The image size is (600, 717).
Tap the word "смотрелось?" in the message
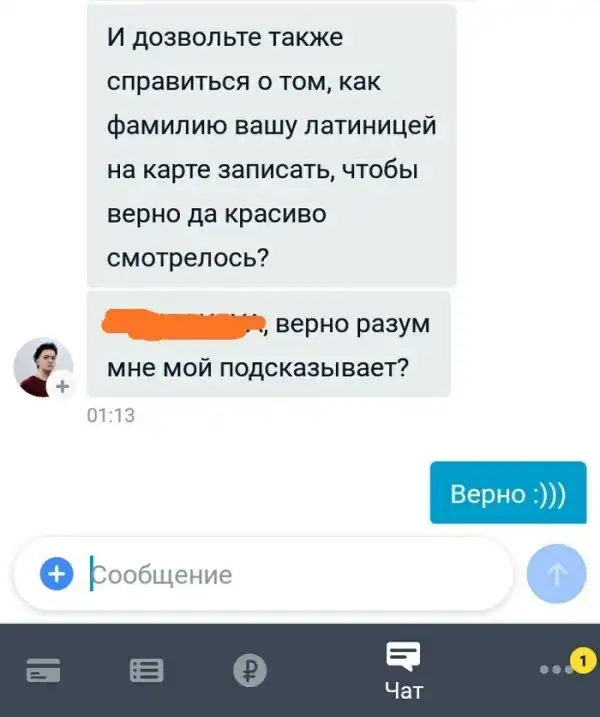point(188,258)
